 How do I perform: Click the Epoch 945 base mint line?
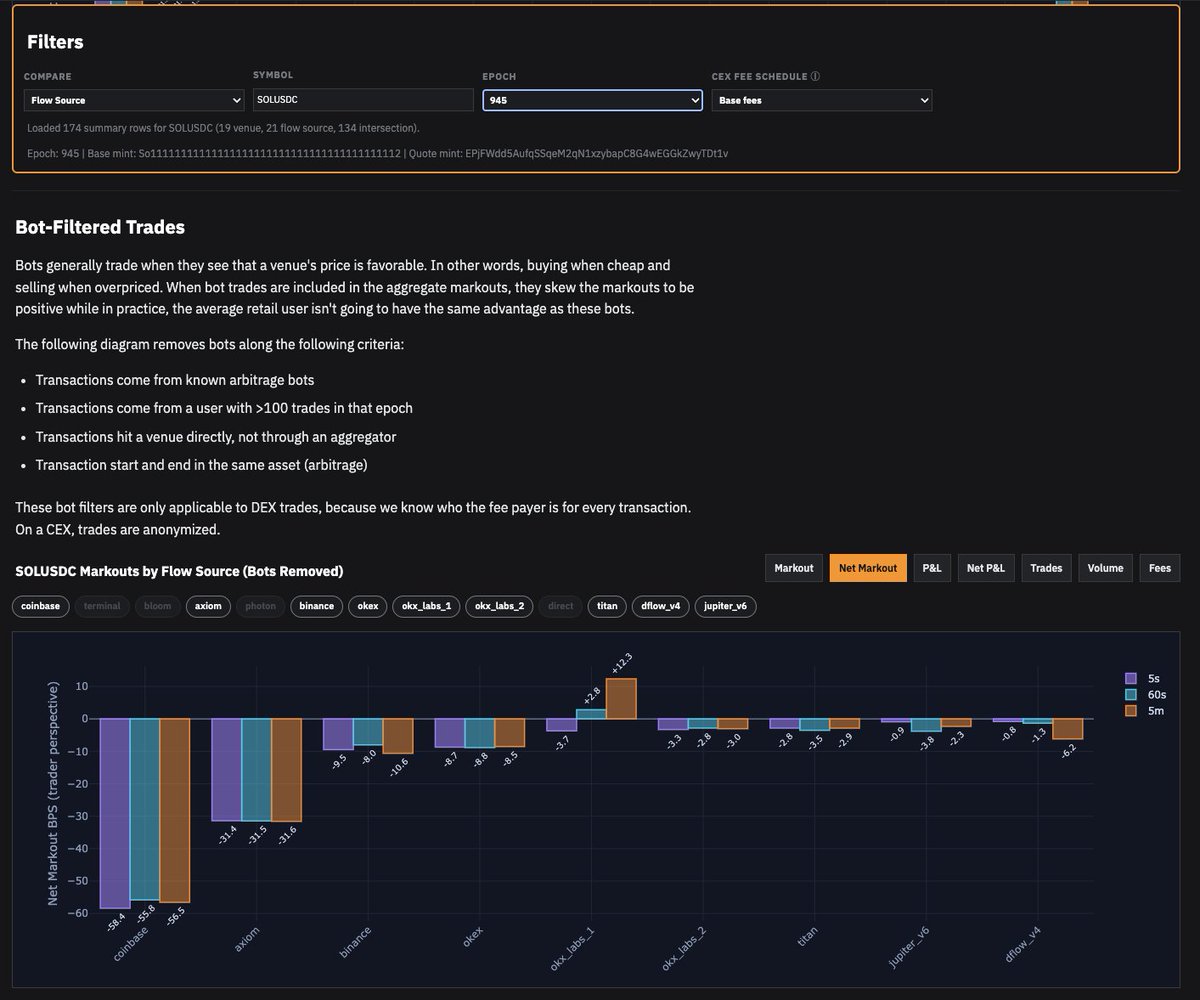[377, 153]
